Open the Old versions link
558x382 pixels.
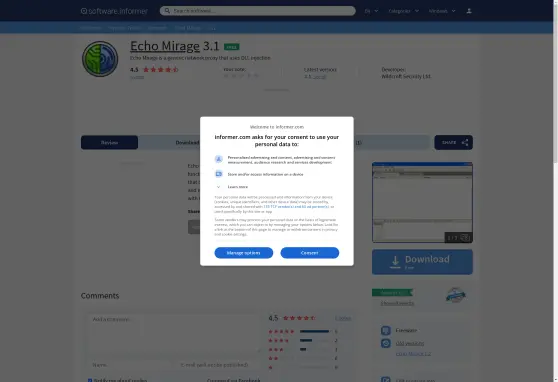(x=410, y=343)
